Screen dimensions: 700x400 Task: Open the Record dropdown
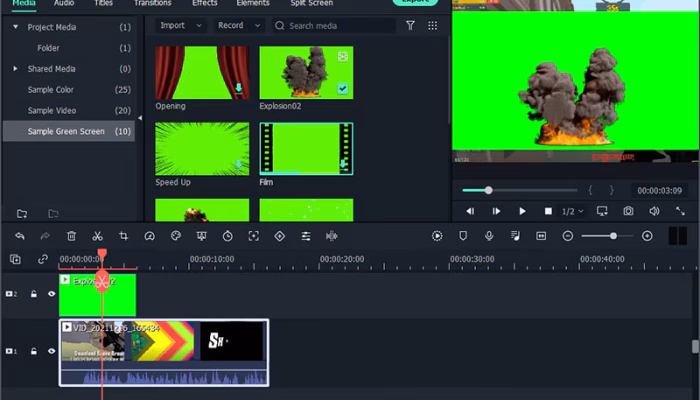coord(236,25)
